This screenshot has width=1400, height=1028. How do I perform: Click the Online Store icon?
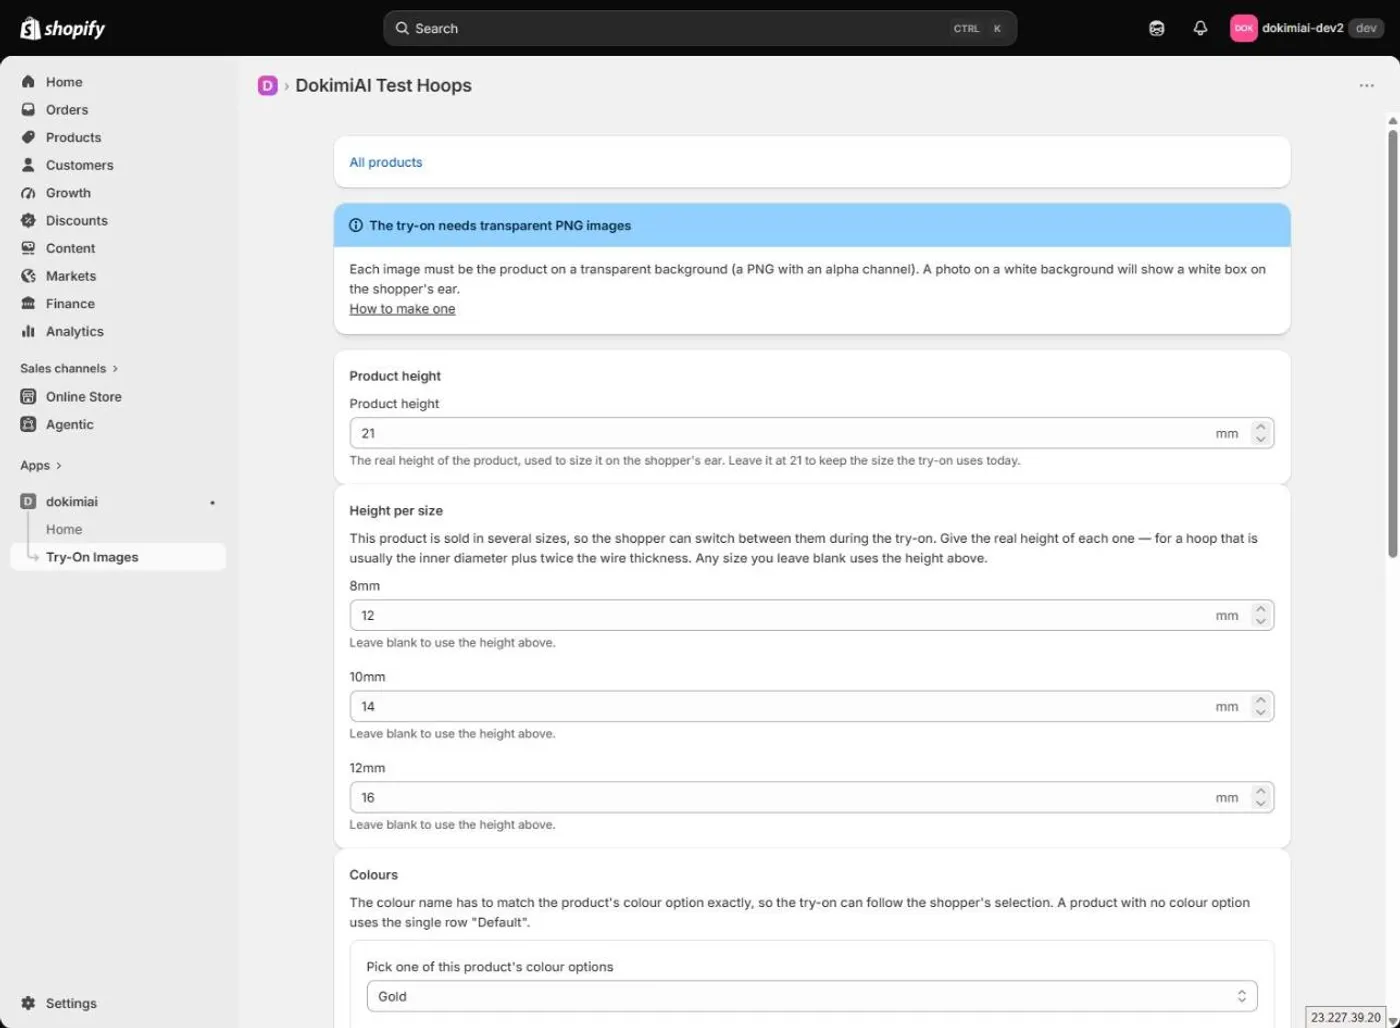tap(28, 397)
